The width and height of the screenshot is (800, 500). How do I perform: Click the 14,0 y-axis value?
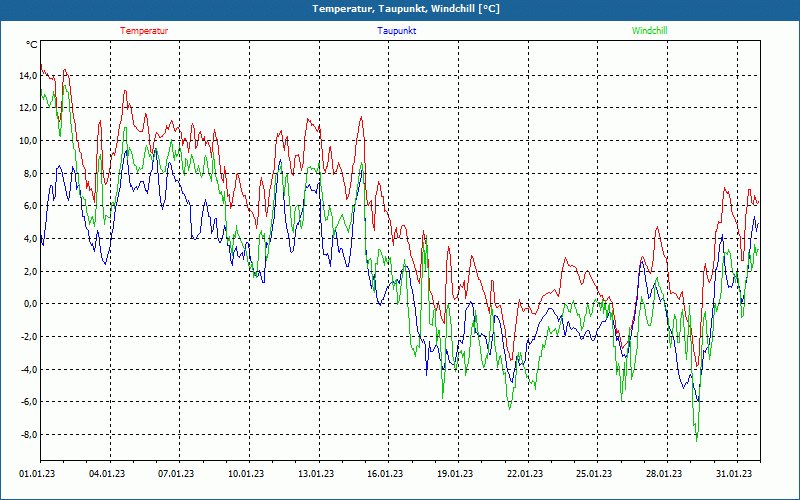(x=28, y=76)
